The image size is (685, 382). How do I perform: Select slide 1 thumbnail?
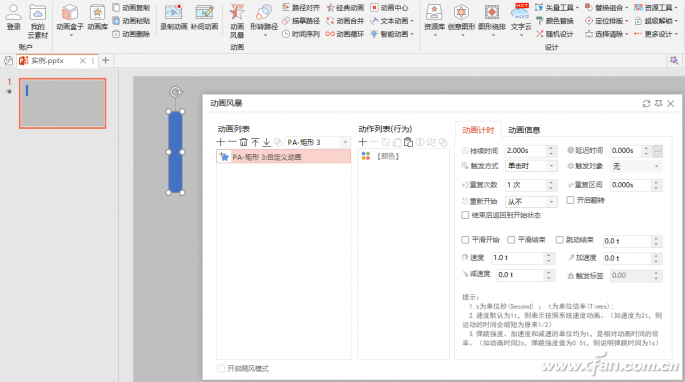click(62, 103)
